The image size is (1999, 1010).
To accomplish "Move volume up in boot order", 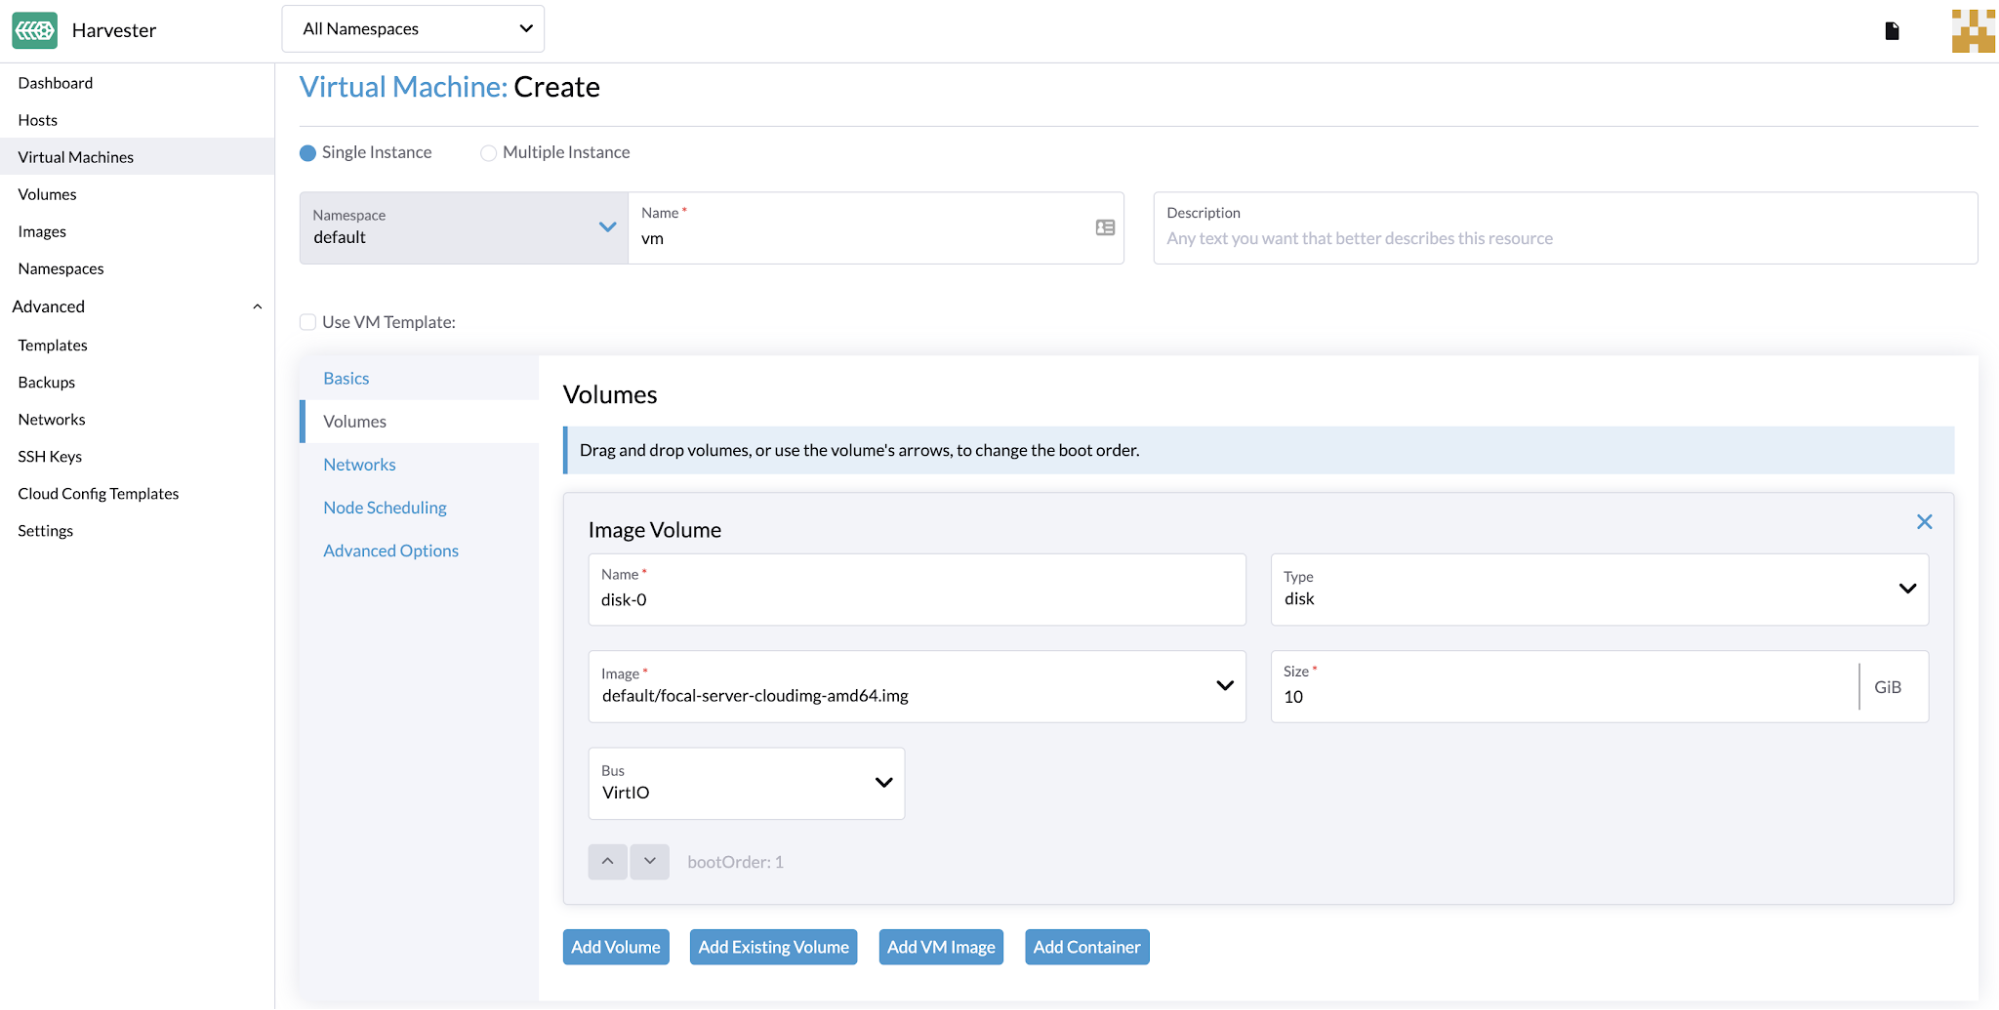I will pos(607,862).
